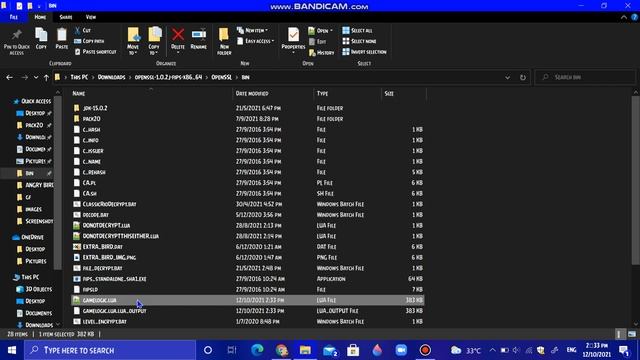
Task: Click the taskbar search box
Action: point(110,350)
